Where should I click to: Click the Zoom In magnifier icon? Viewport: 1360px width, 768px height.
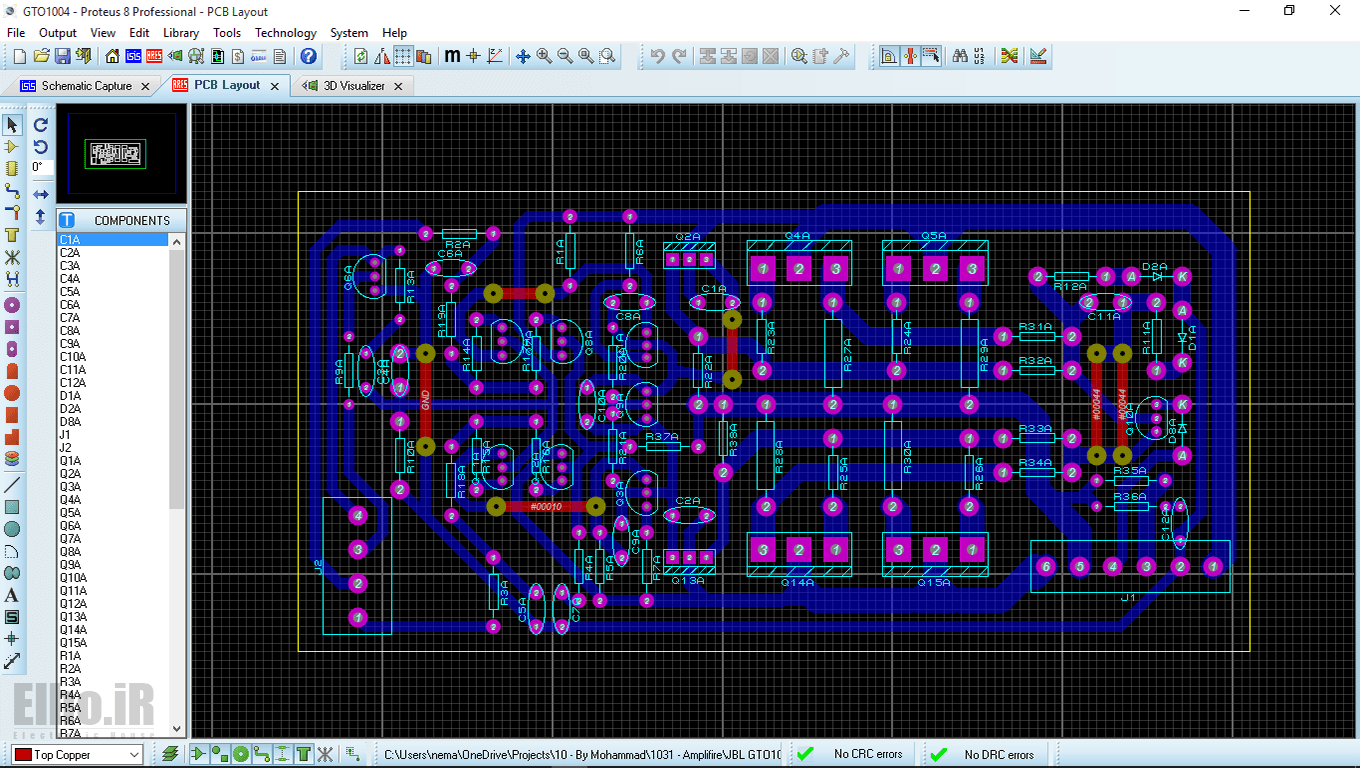tap(544, 56)
